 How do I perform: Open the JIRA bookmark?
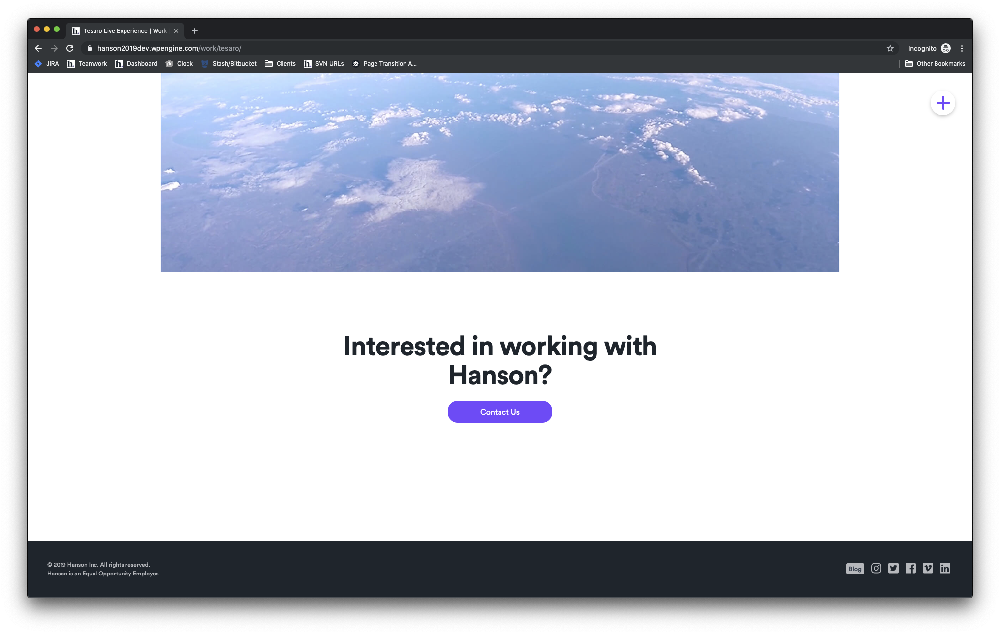[x=47, y=64]
